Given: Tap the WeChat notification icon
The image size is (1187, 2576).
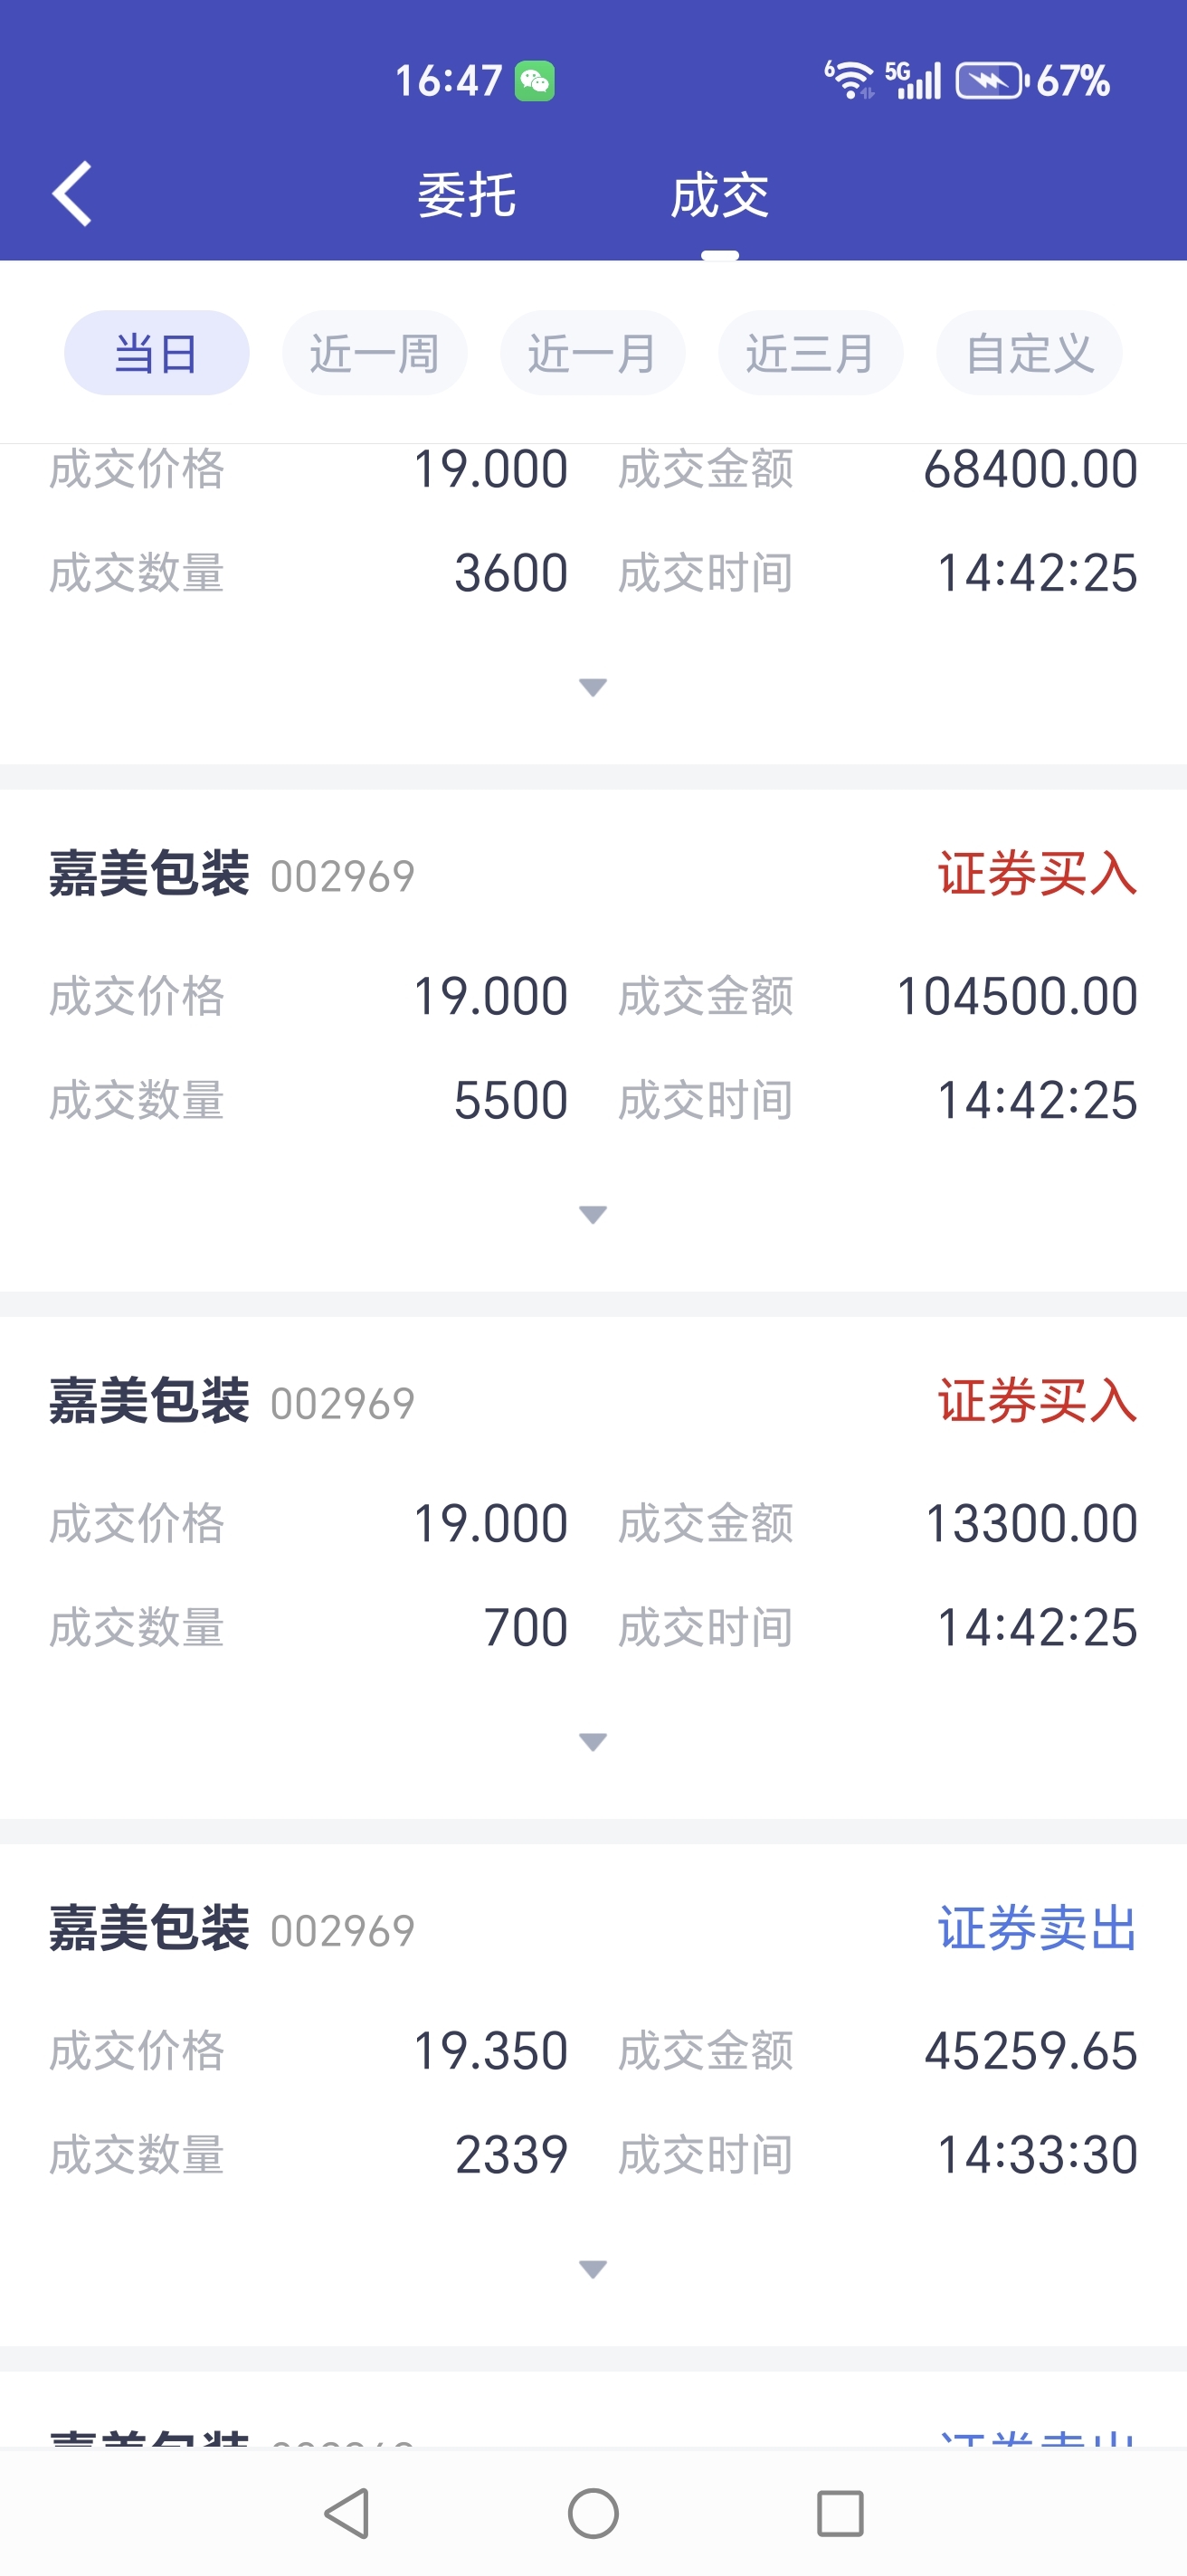Looking at the screenshot, I should pos(534,81).
